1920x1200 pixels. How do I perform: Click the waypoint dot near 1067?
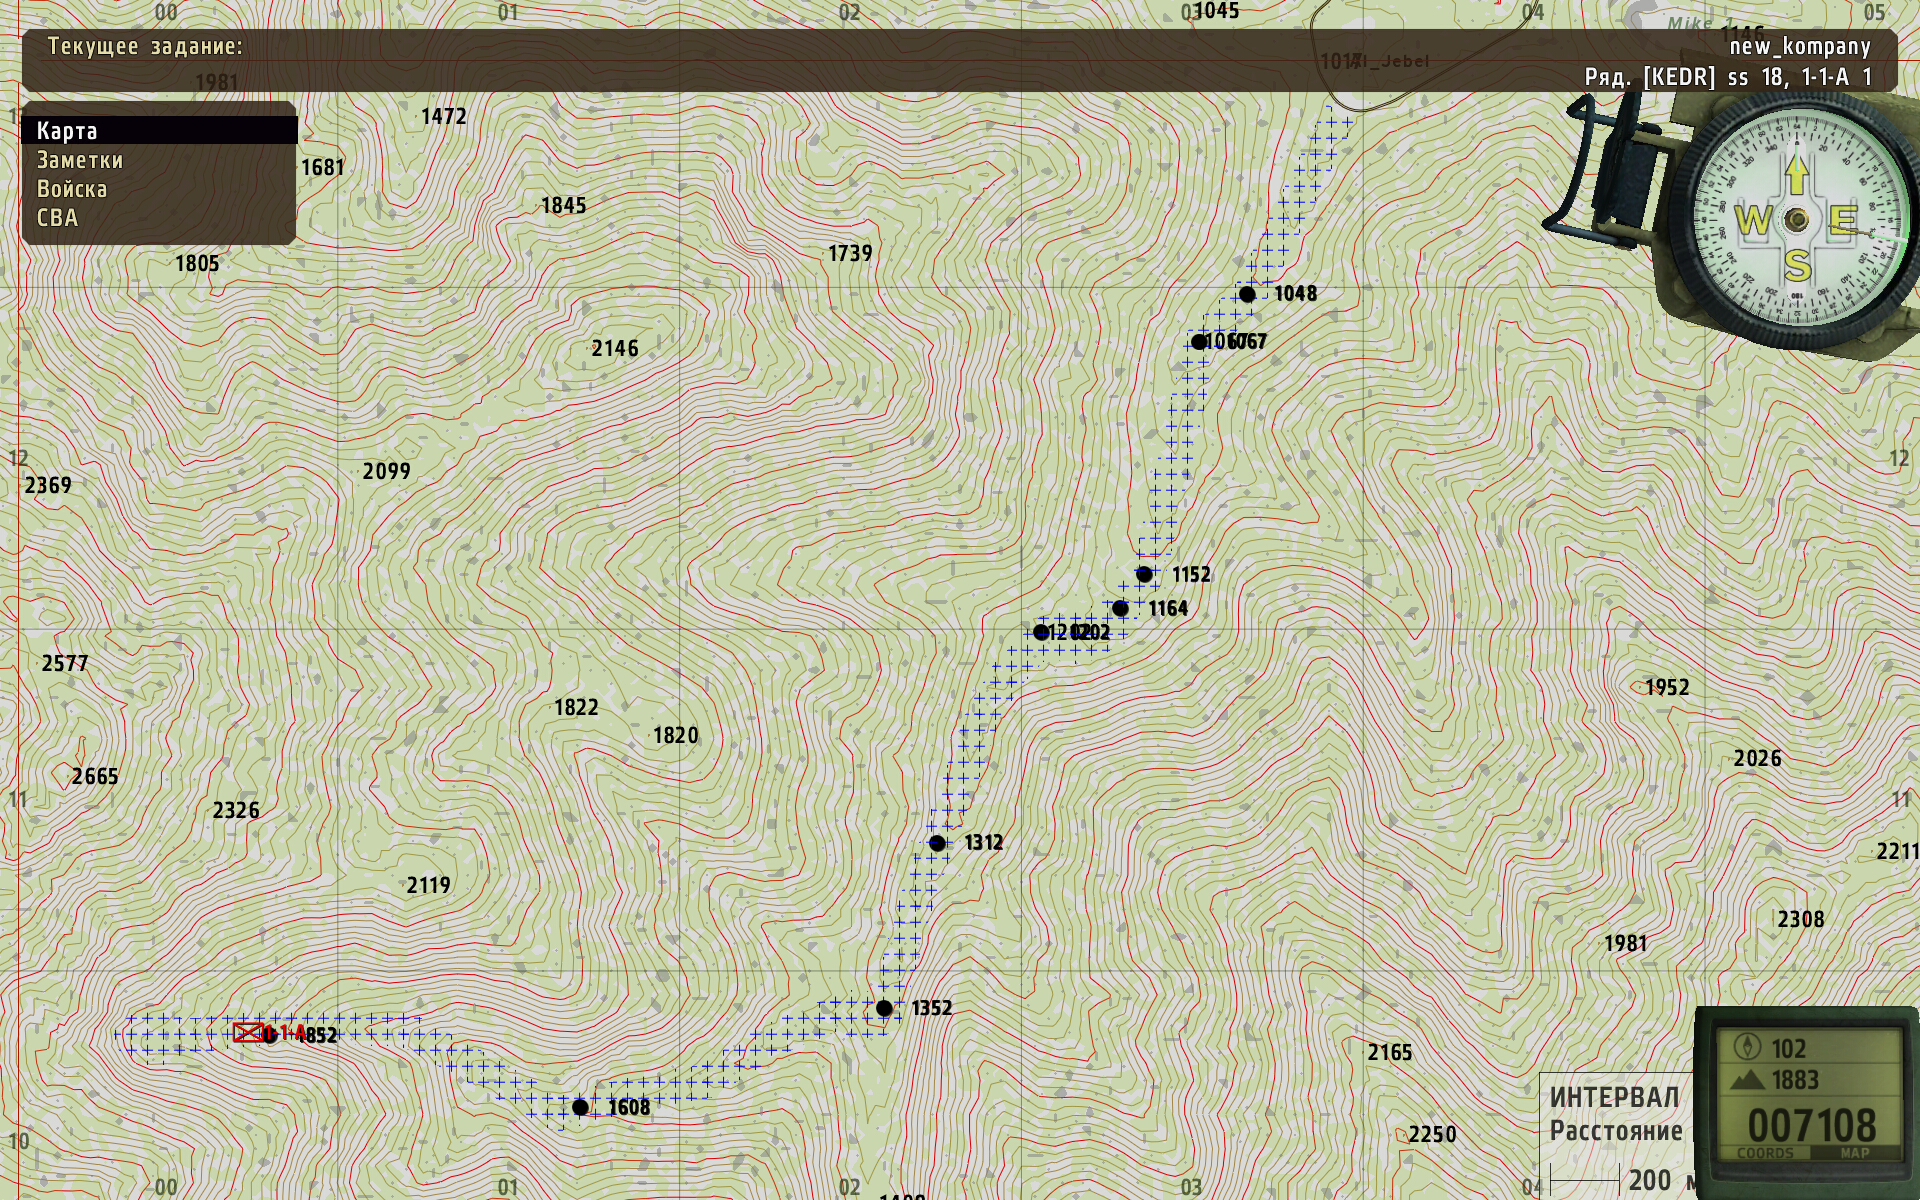point(1199,342)
